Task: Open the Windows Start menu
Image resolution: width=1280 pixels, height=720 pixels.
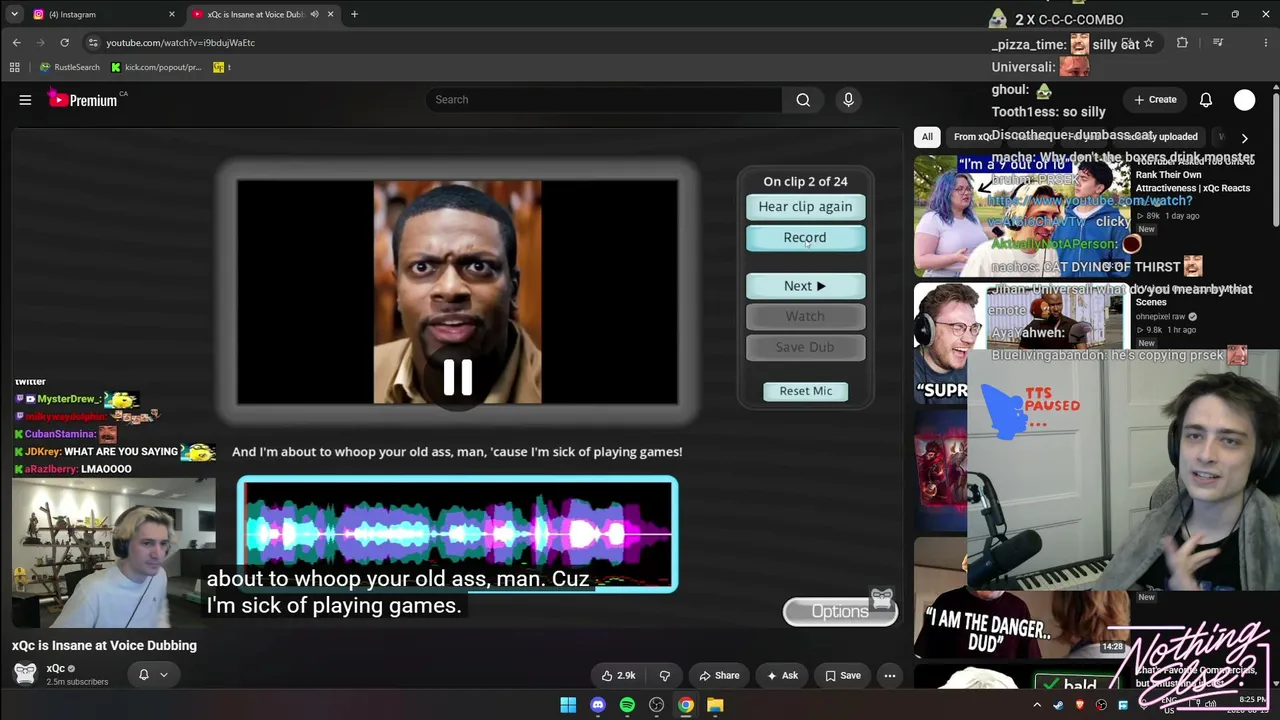Action: 568,705
